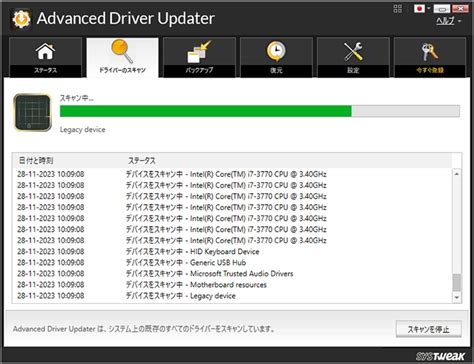Click the magnifying glass scan icon
474x364 pixels.
122,51
